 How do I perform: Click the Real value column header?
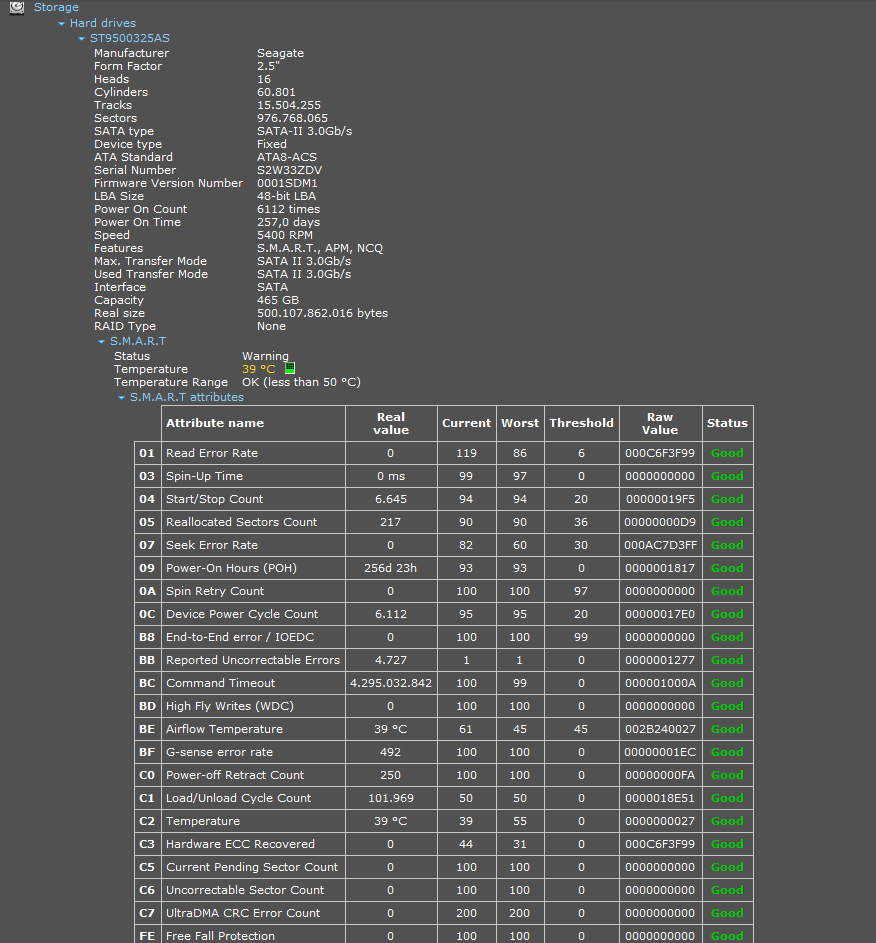(391, 423)
